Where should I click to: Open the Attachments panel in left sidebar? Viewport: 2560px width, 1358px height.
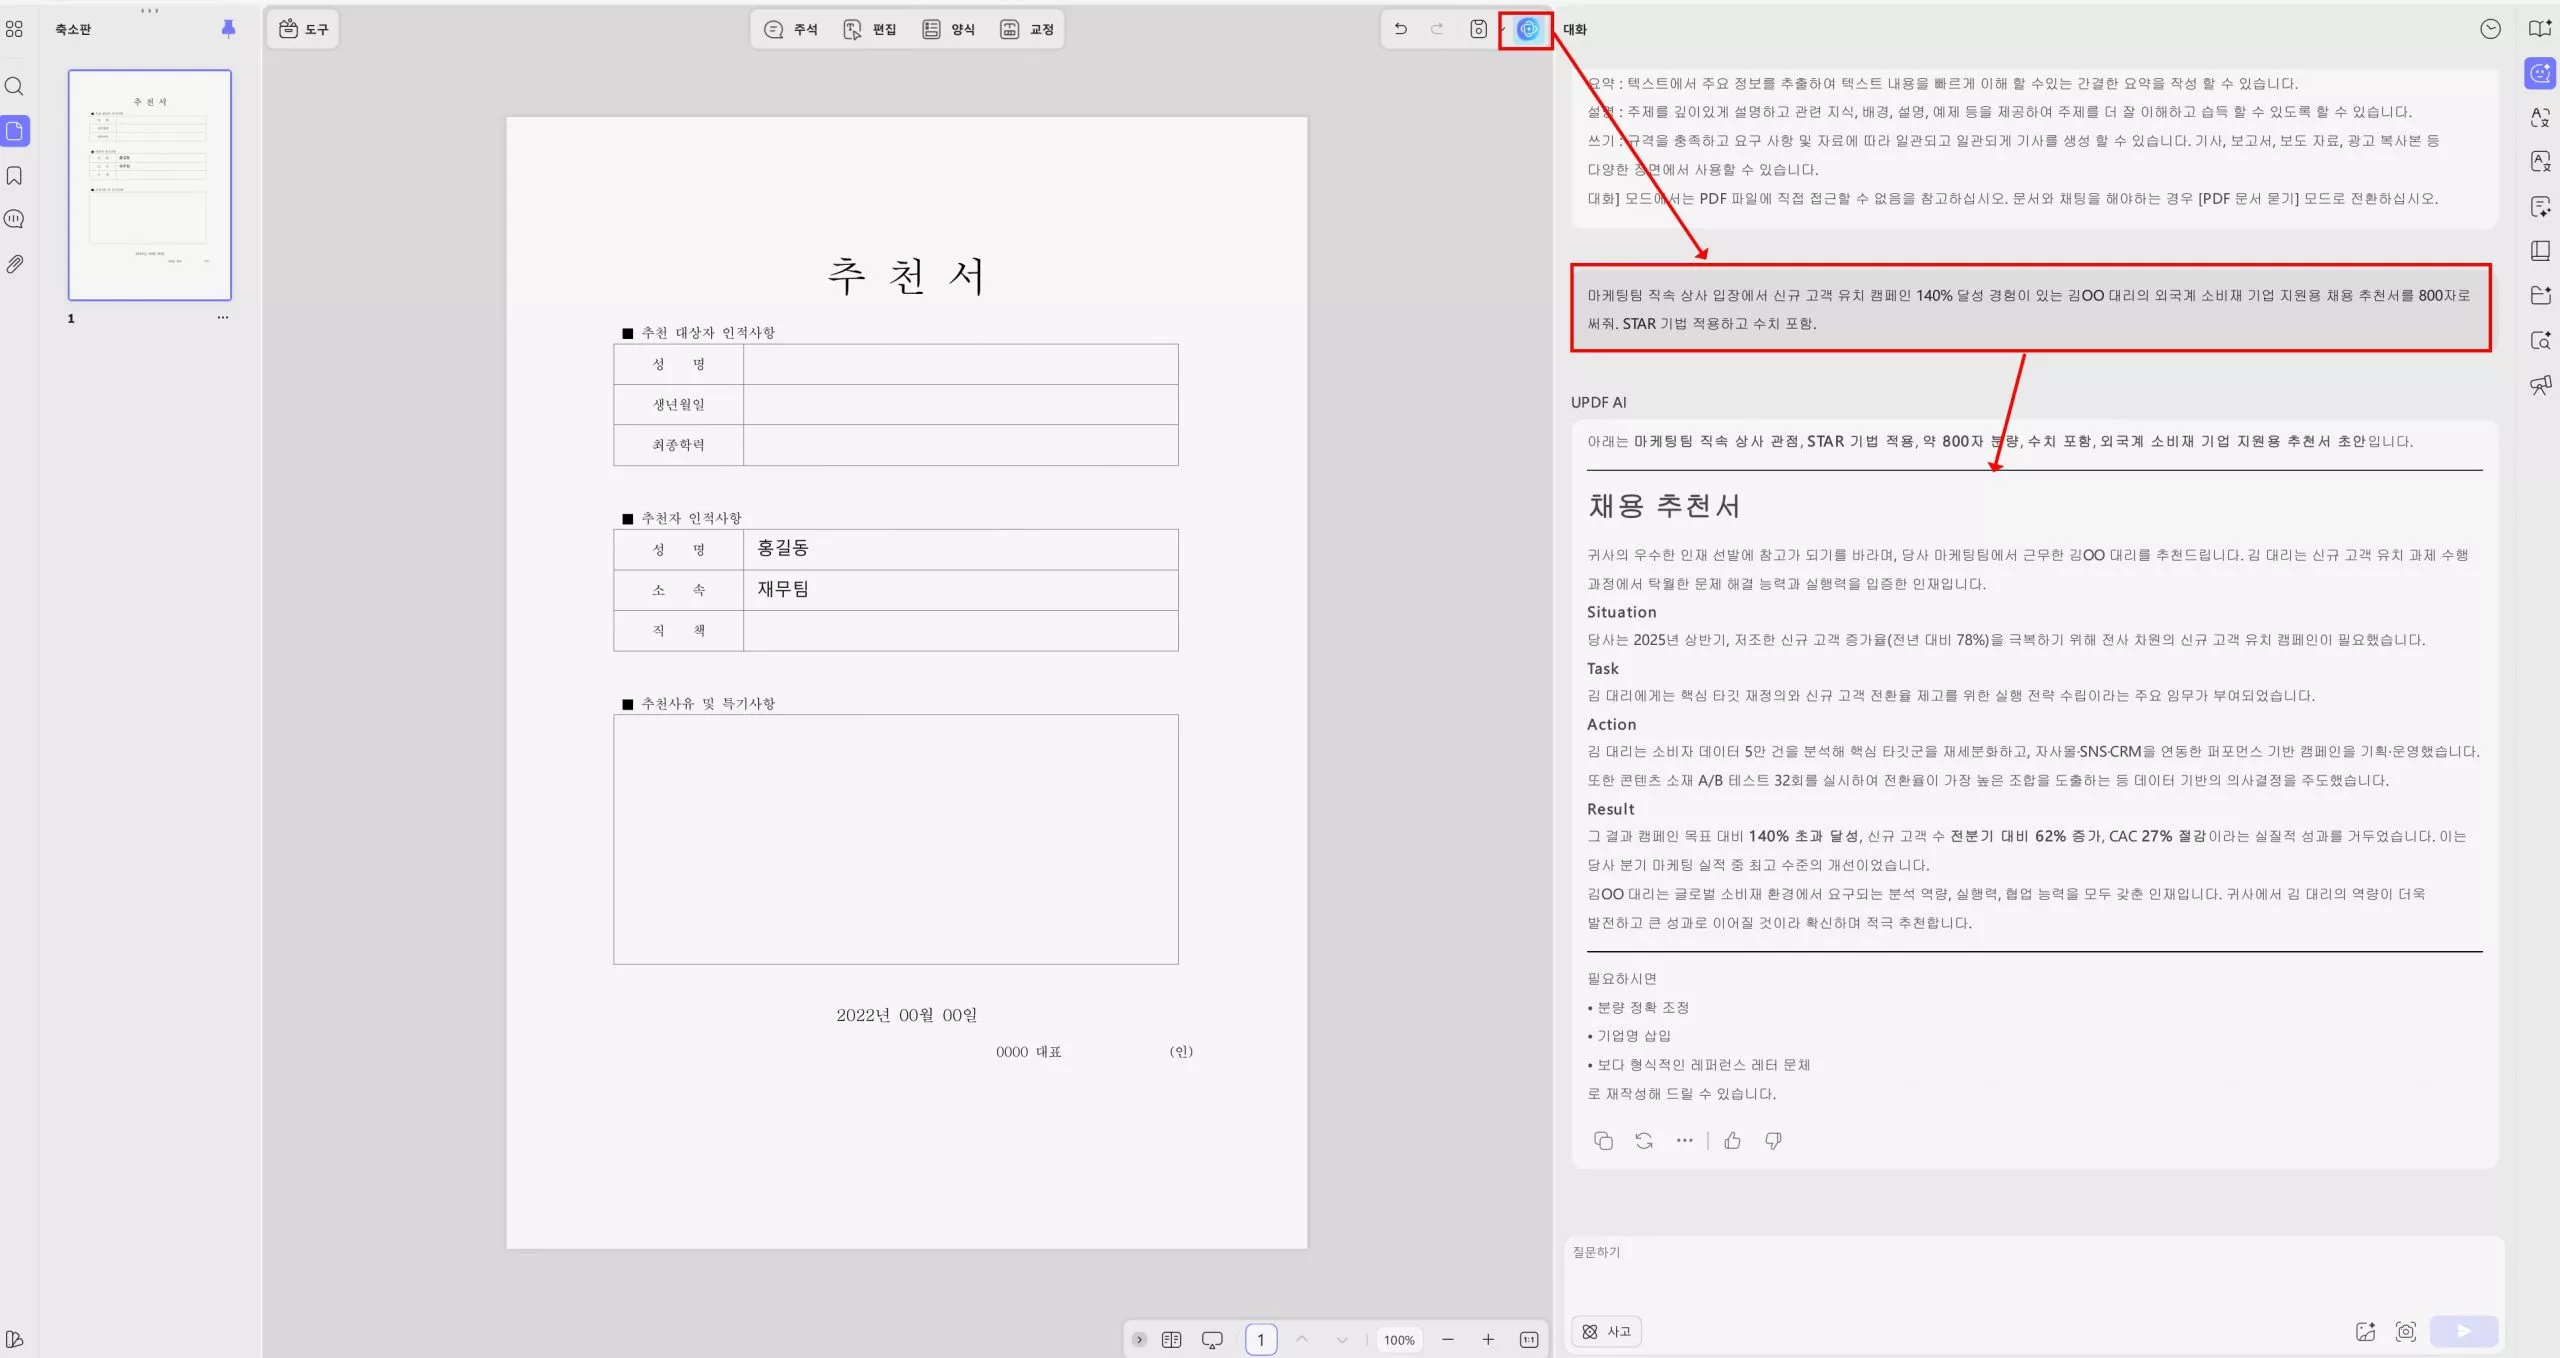[x=14, y=263]
